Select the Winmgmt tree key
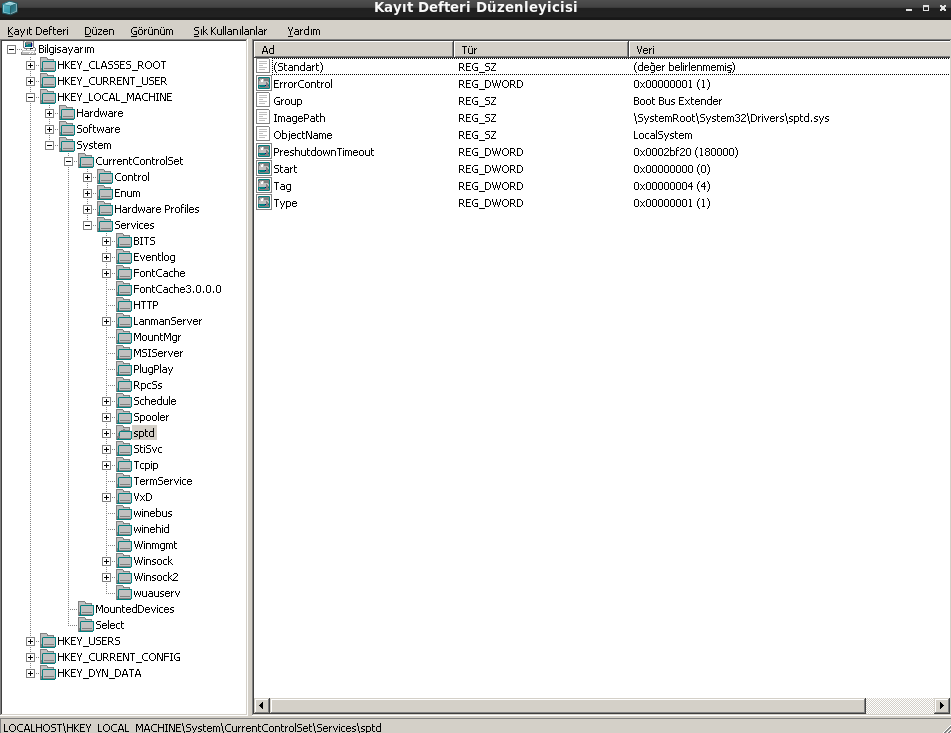Screen dimensions: 951x733 155,545
